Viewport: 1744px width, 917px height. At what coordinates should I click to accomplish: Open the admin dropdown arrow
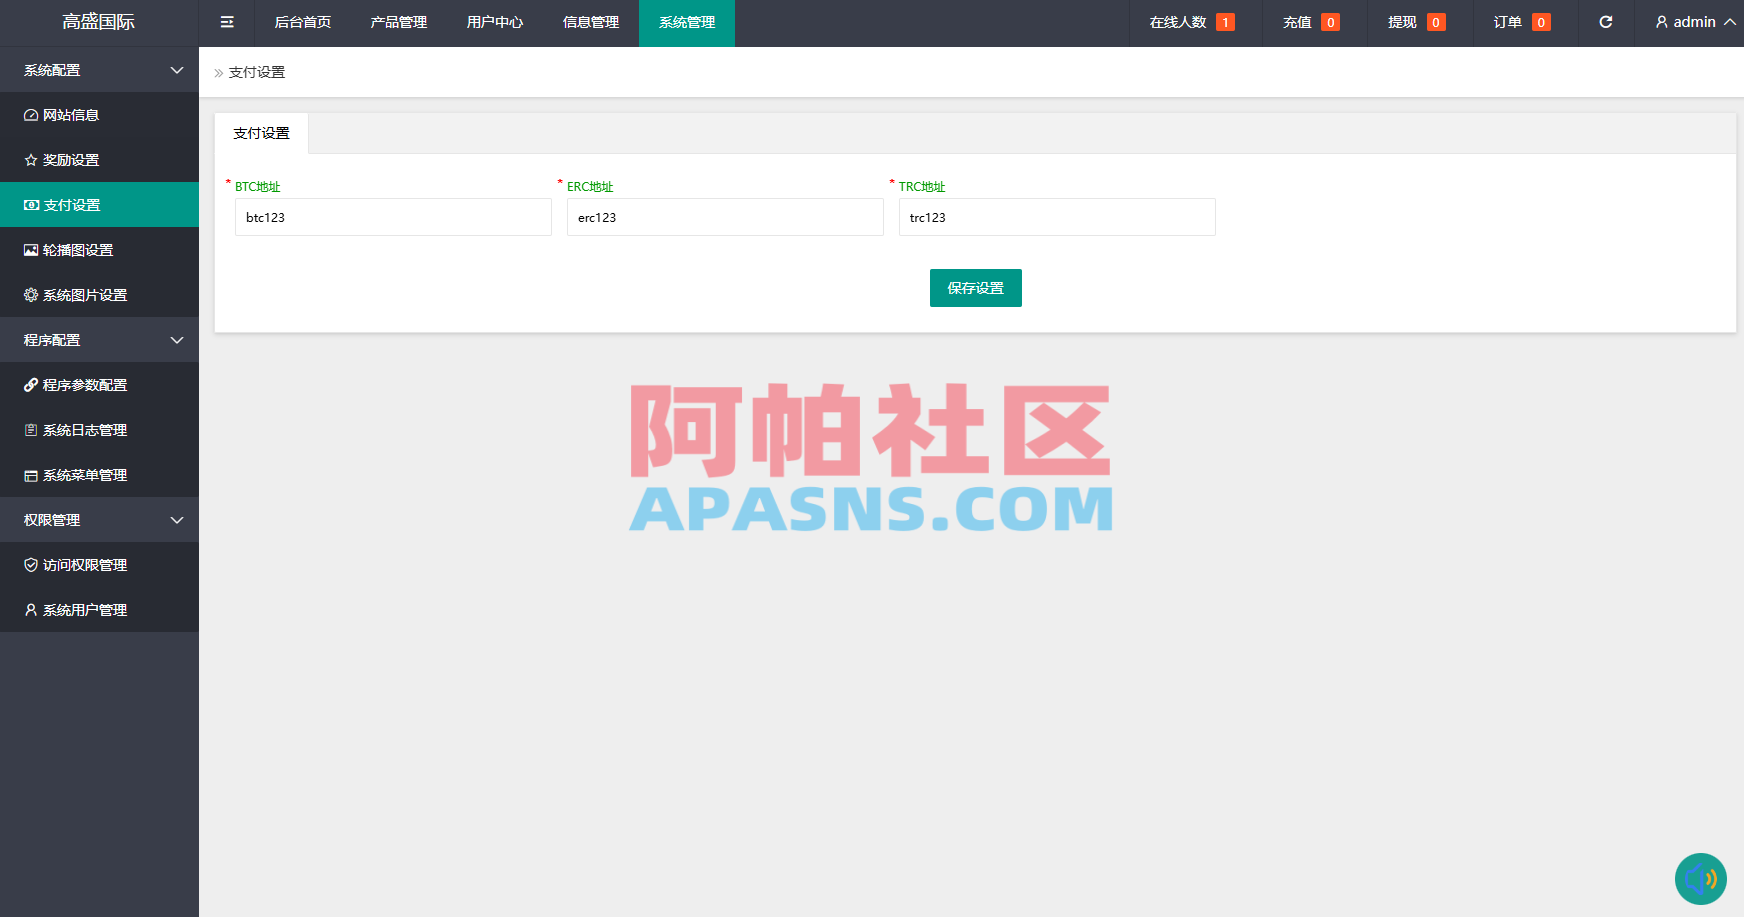click(x=1730, y=22)
